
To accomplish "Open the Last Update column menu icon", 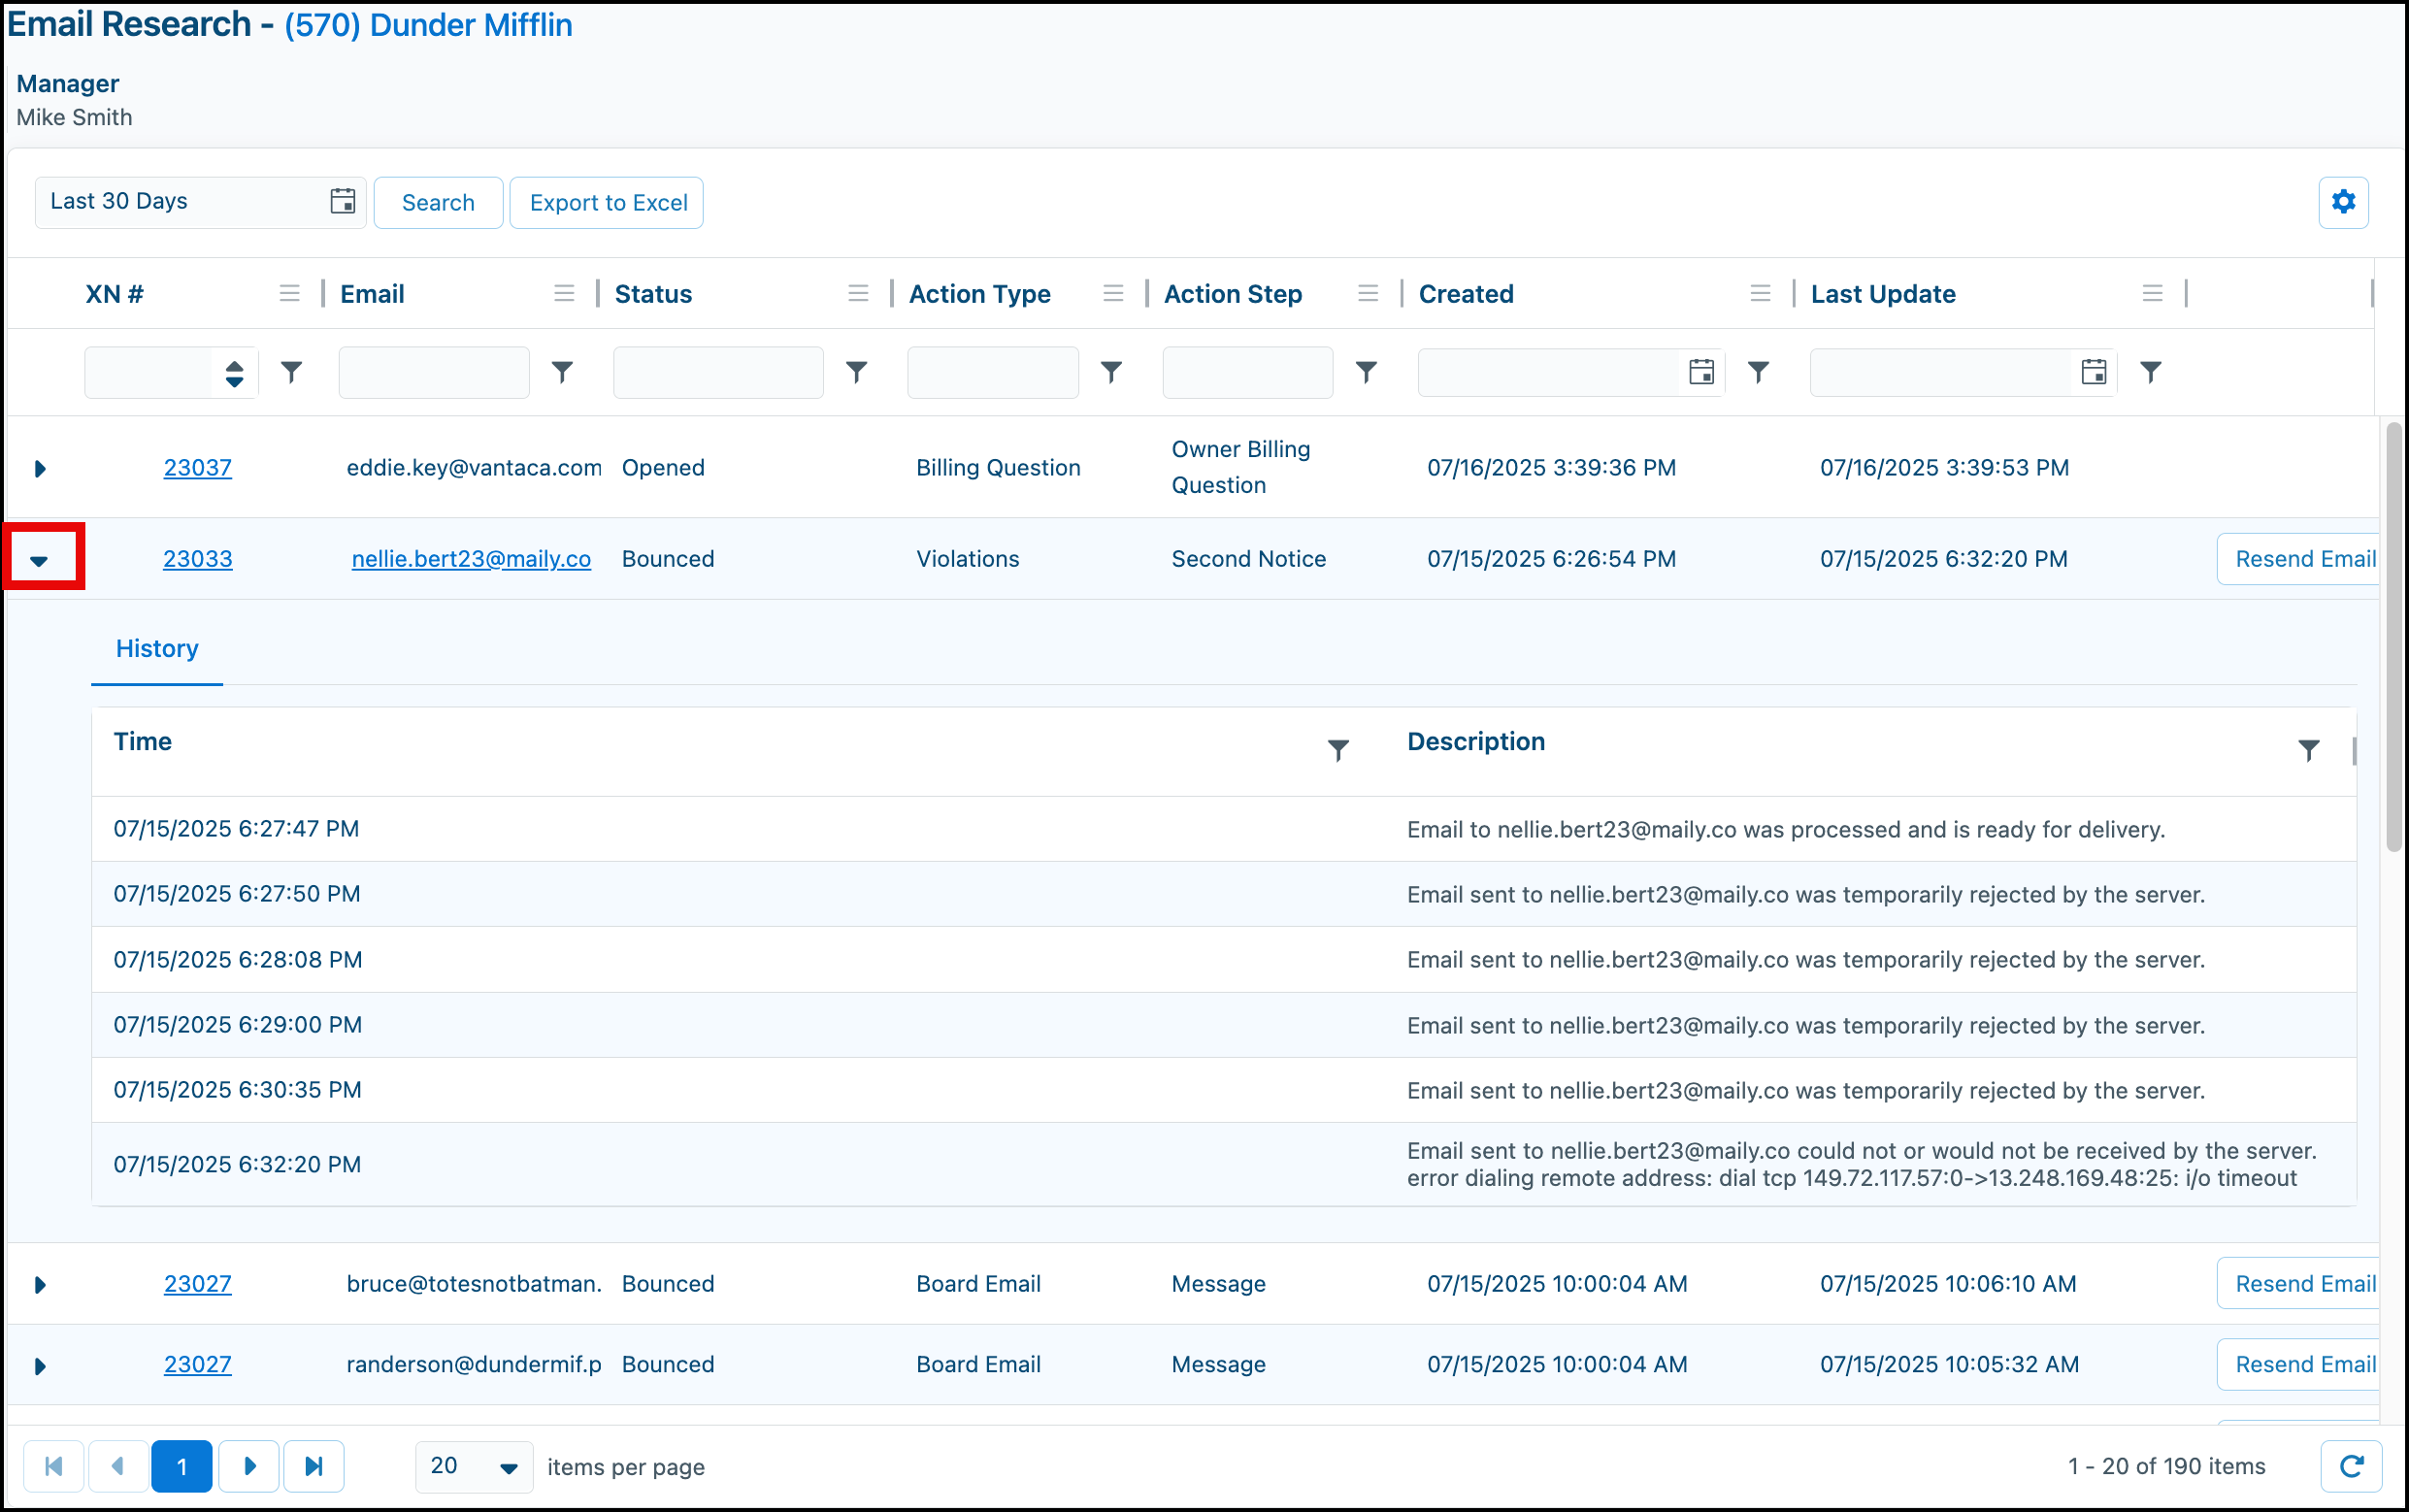I will coord(2153,293).
